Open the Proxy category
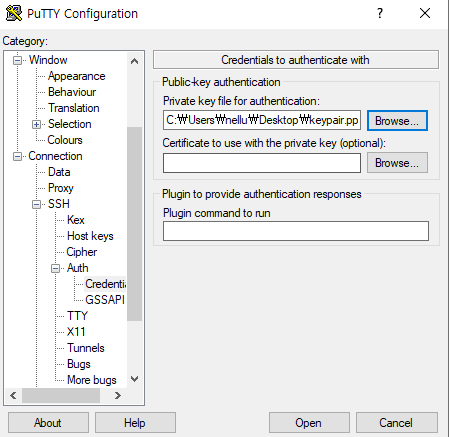449x437 pixels. [x=61, y=188]
